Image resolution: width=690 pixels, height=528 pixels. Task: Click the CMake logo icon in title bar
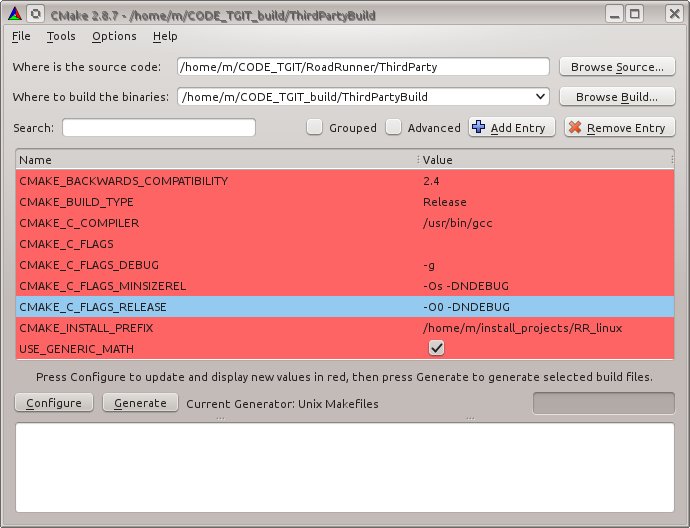(x=12, y=14)
